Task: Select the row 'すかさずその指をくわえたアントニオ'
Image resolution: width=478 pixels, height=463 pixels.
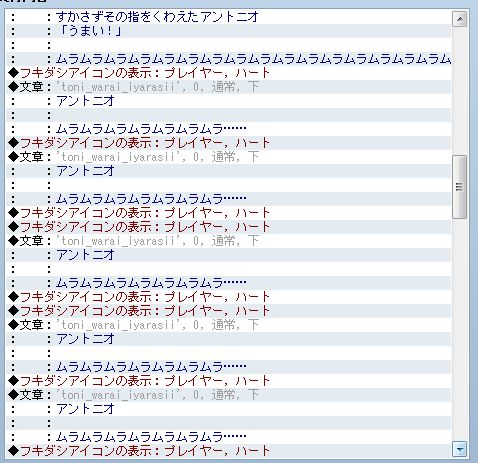Action: pyautogui.click(x=229, y=17)
